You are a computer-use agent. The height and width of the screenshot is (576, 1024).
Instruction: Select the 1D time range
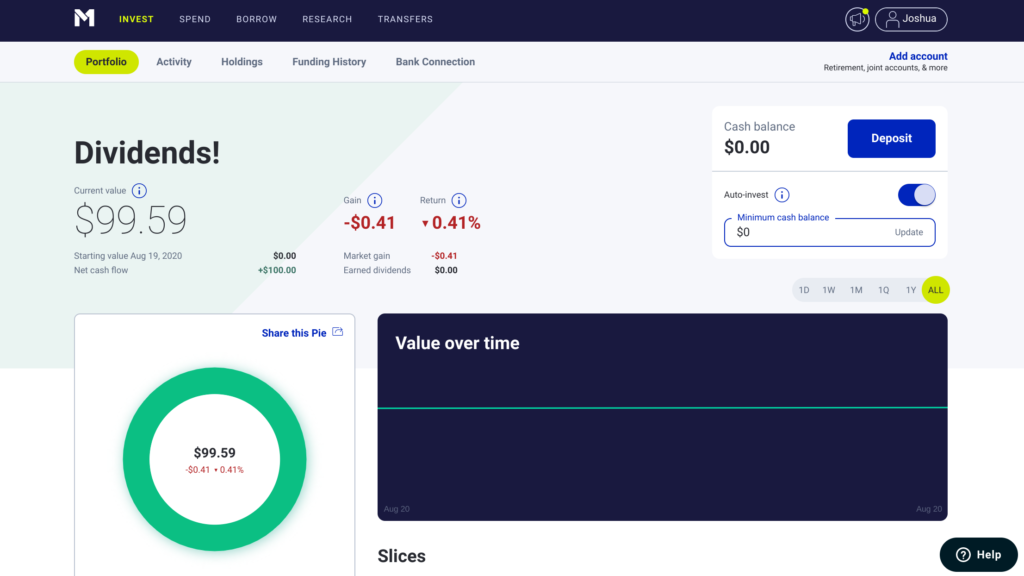[804, 290]
